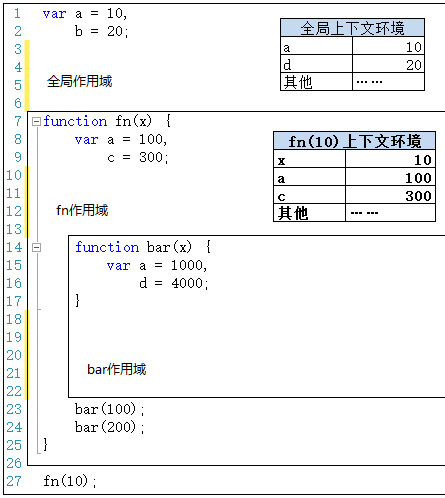Click the 'fn(10) 上下文环境' table header
The height and width of the screenshot is (498, 445).
354,141
